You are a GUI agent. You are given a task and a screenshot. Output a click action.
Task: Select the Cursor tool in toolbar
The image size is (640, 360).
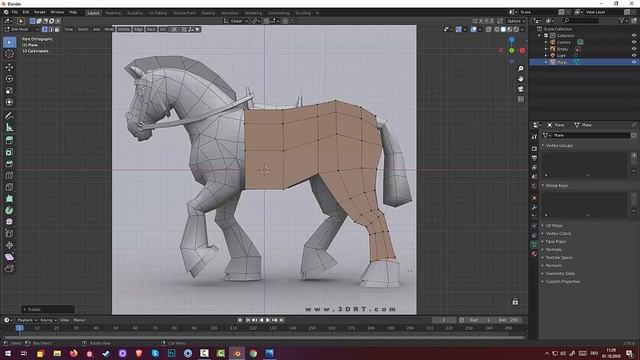coord(9,53)
